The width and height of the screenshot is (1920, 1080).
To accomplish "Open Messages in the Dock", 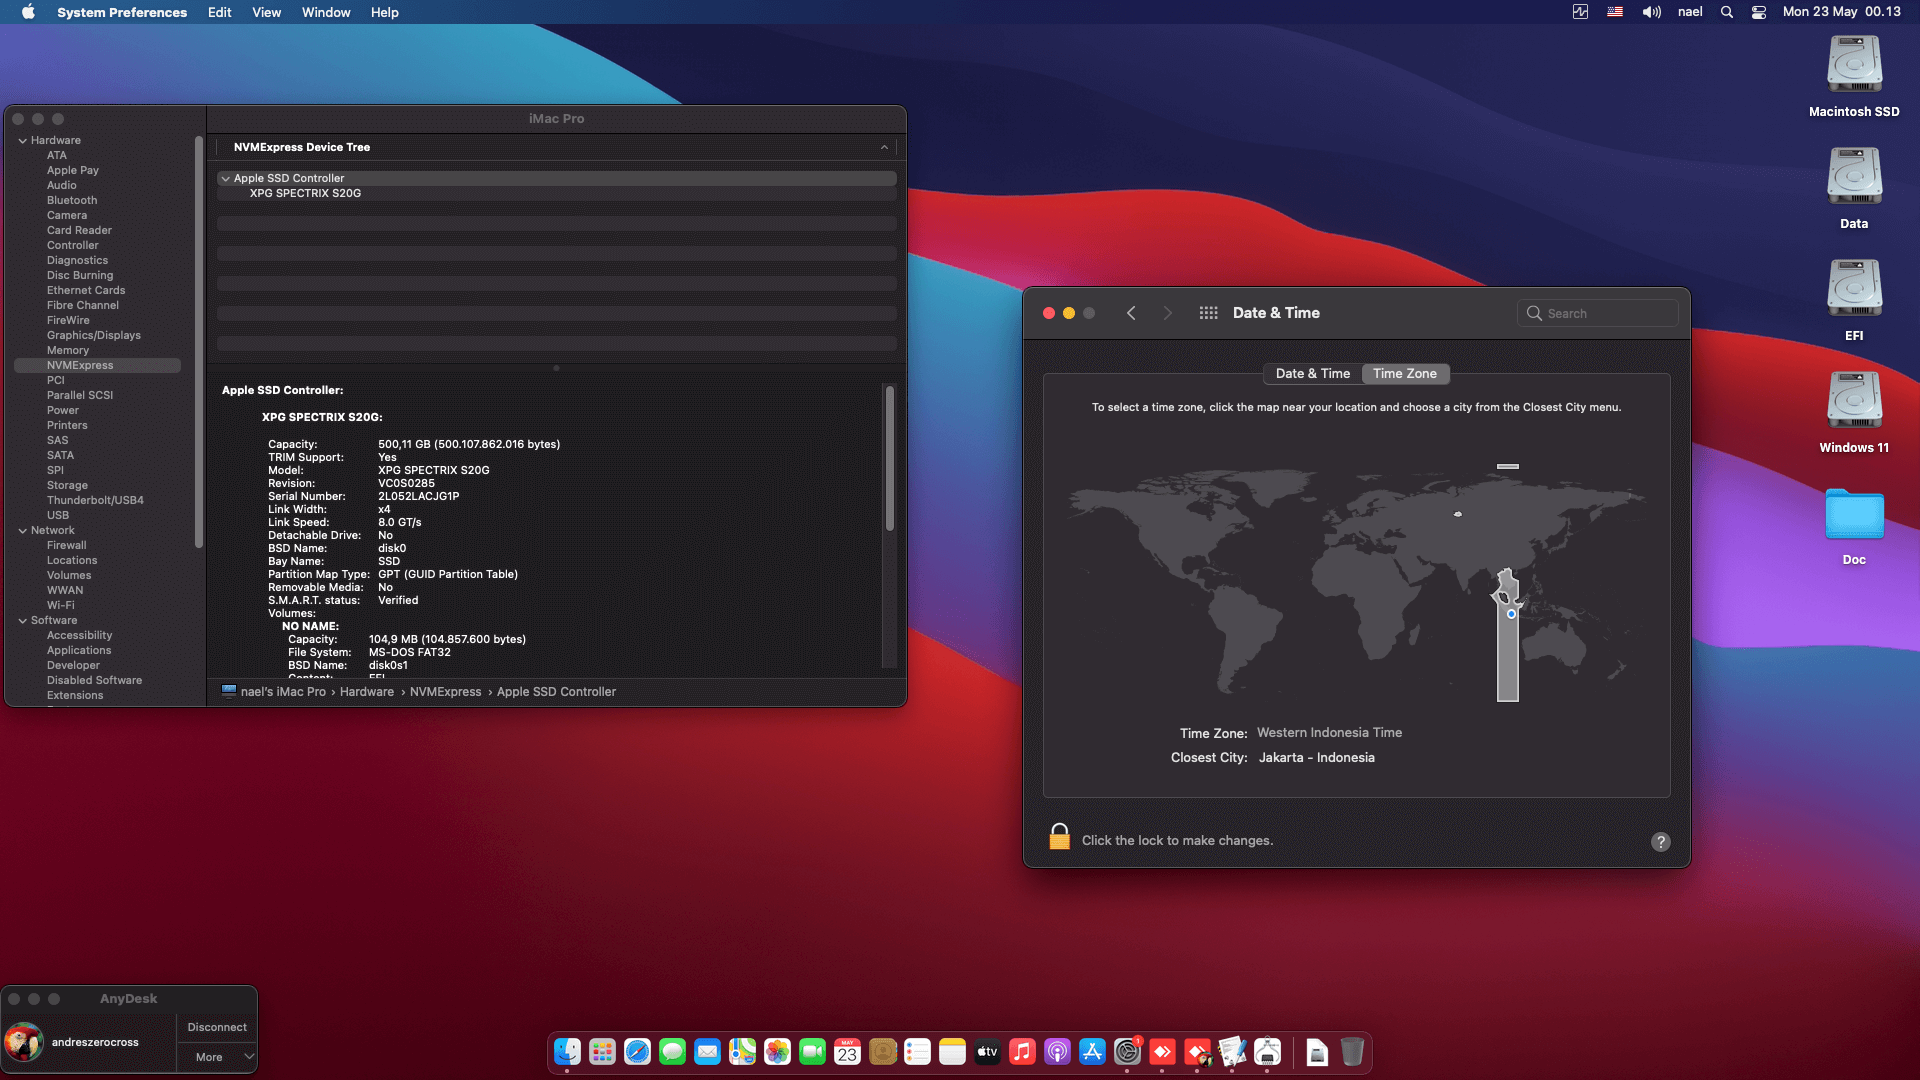I will [x=672, y=1052].
